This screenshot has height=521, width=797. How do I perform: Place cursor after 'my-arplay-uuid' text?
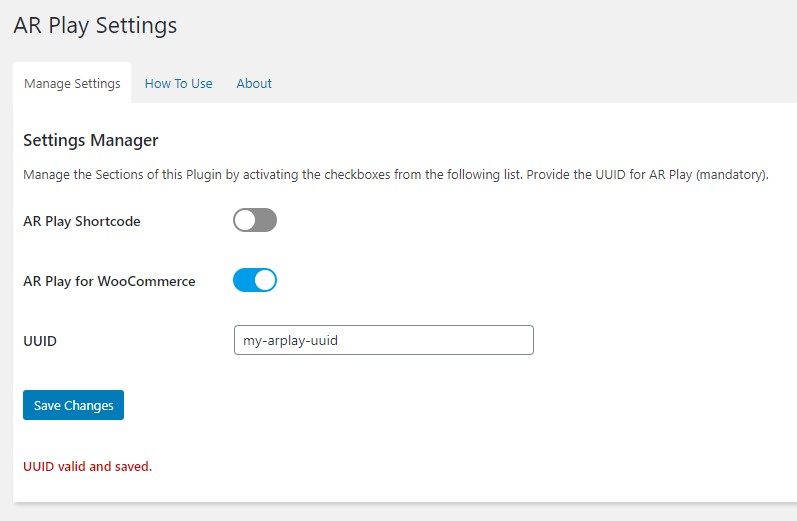click(339, 341)
